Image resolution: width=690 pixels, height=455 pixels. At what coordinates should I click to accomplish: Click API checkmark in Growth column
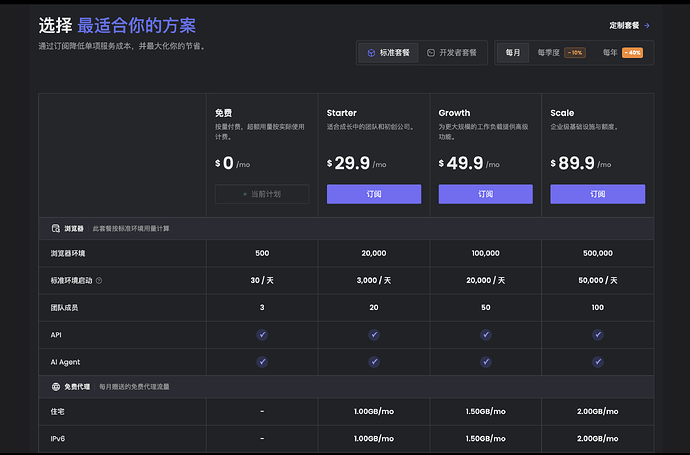point(486,335)
